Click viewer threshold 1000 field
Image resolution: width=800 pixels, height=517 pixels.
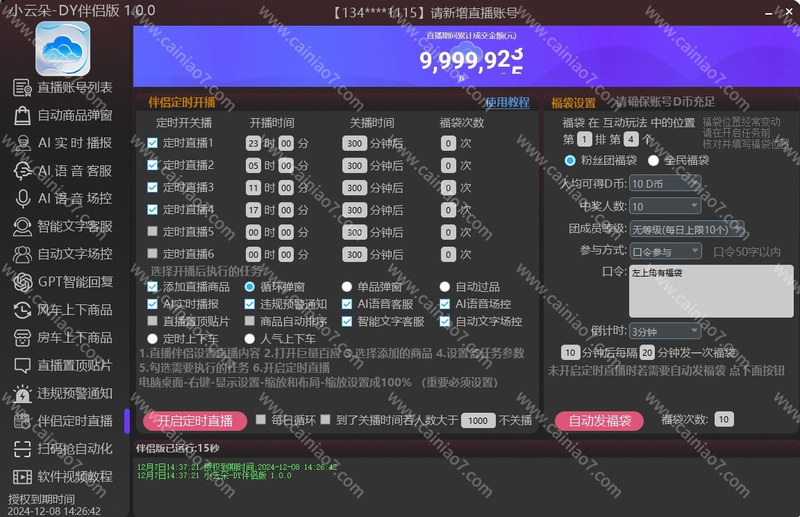click(478, 421)
